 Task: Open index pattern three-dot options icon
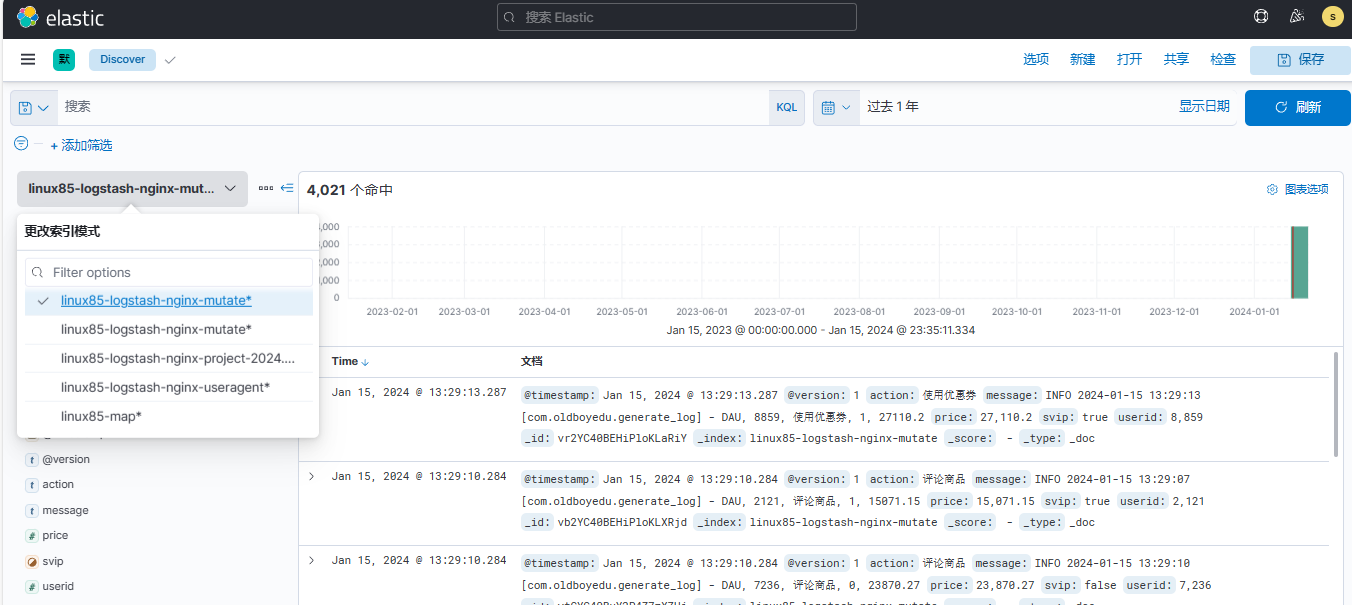tap(265, 188)
